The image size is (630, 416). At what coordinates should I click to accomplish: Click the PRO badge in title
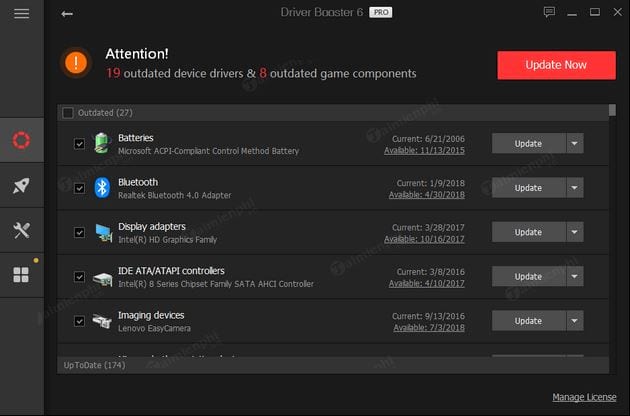point(380,12)
